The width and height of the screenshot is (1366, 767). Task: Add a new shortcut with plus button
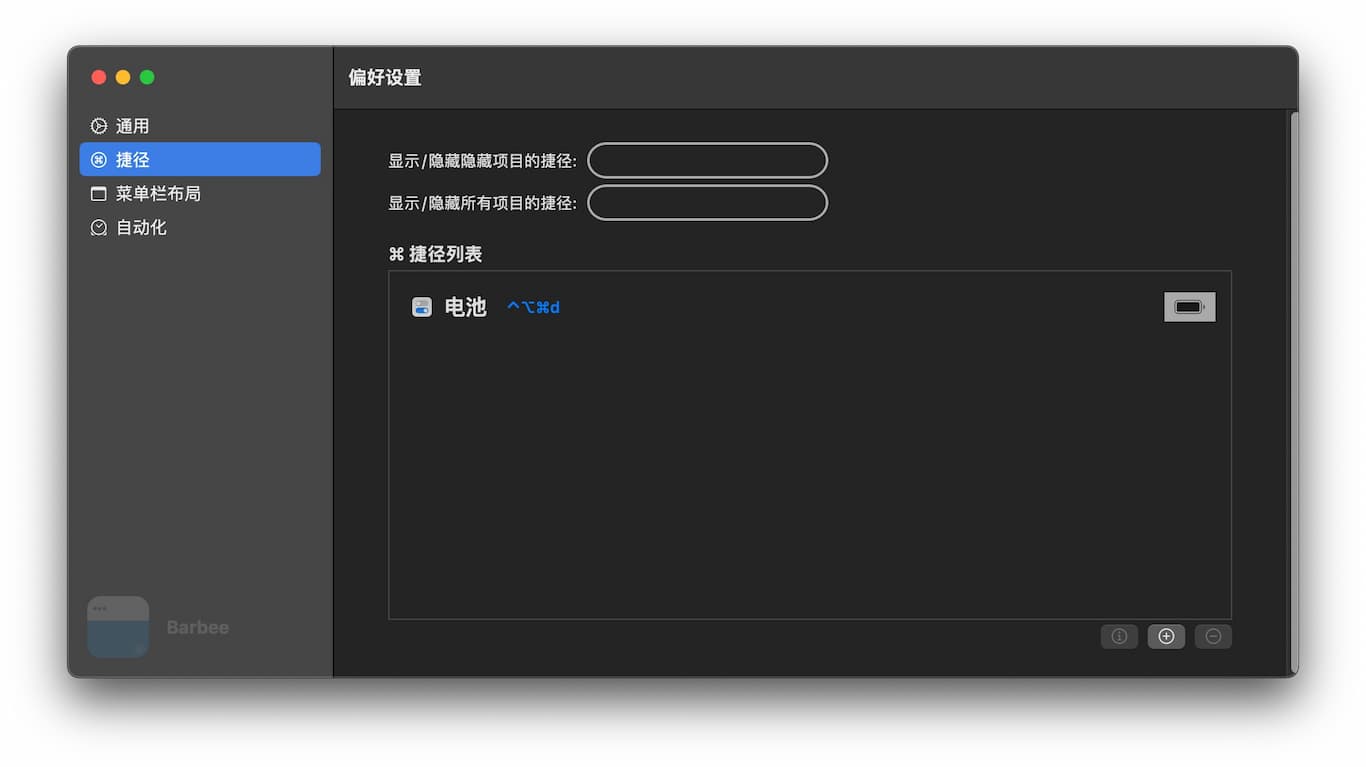point(1166,636)
